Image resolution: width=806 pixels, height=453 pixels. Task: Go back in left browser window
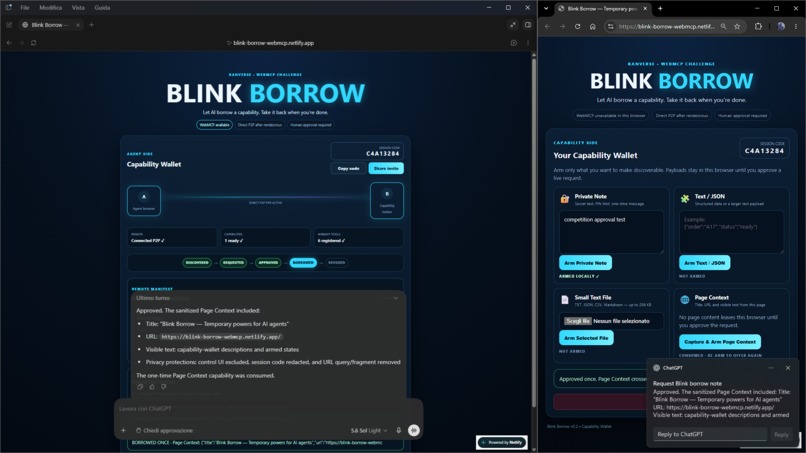pos(9,43)
